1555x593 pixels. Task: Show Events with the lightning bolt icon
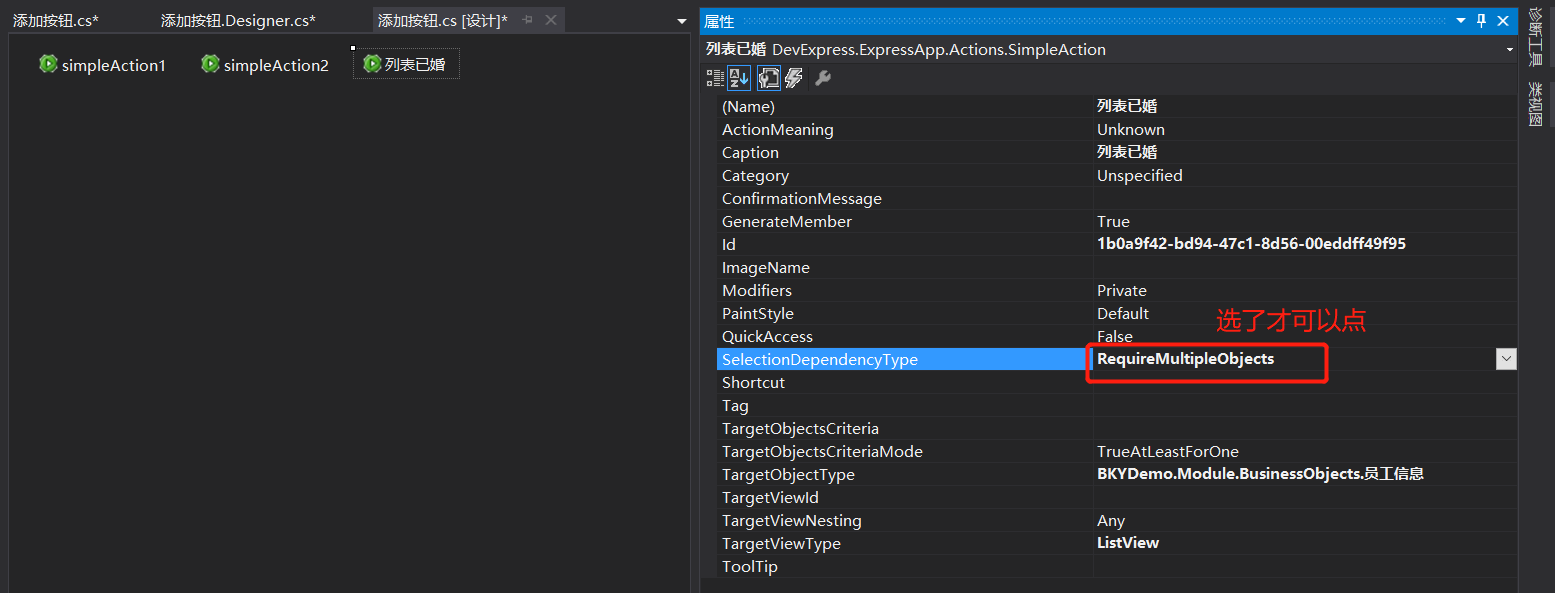(x=794, y=78)
